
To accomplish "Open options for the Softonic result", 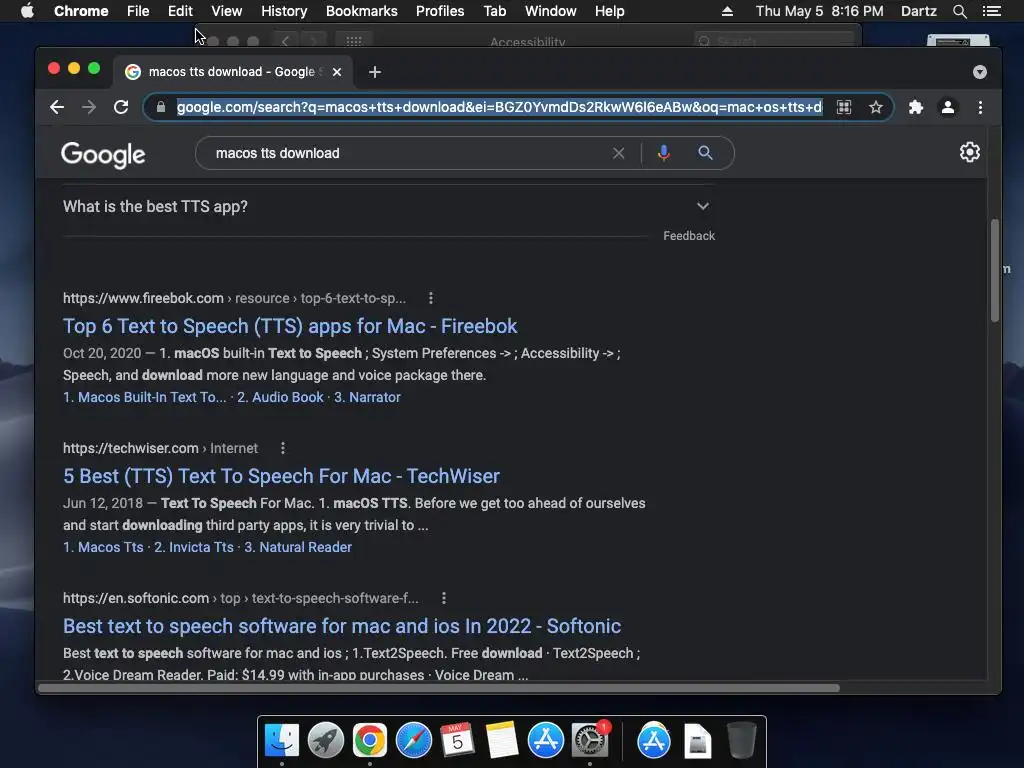I will 443,598.
